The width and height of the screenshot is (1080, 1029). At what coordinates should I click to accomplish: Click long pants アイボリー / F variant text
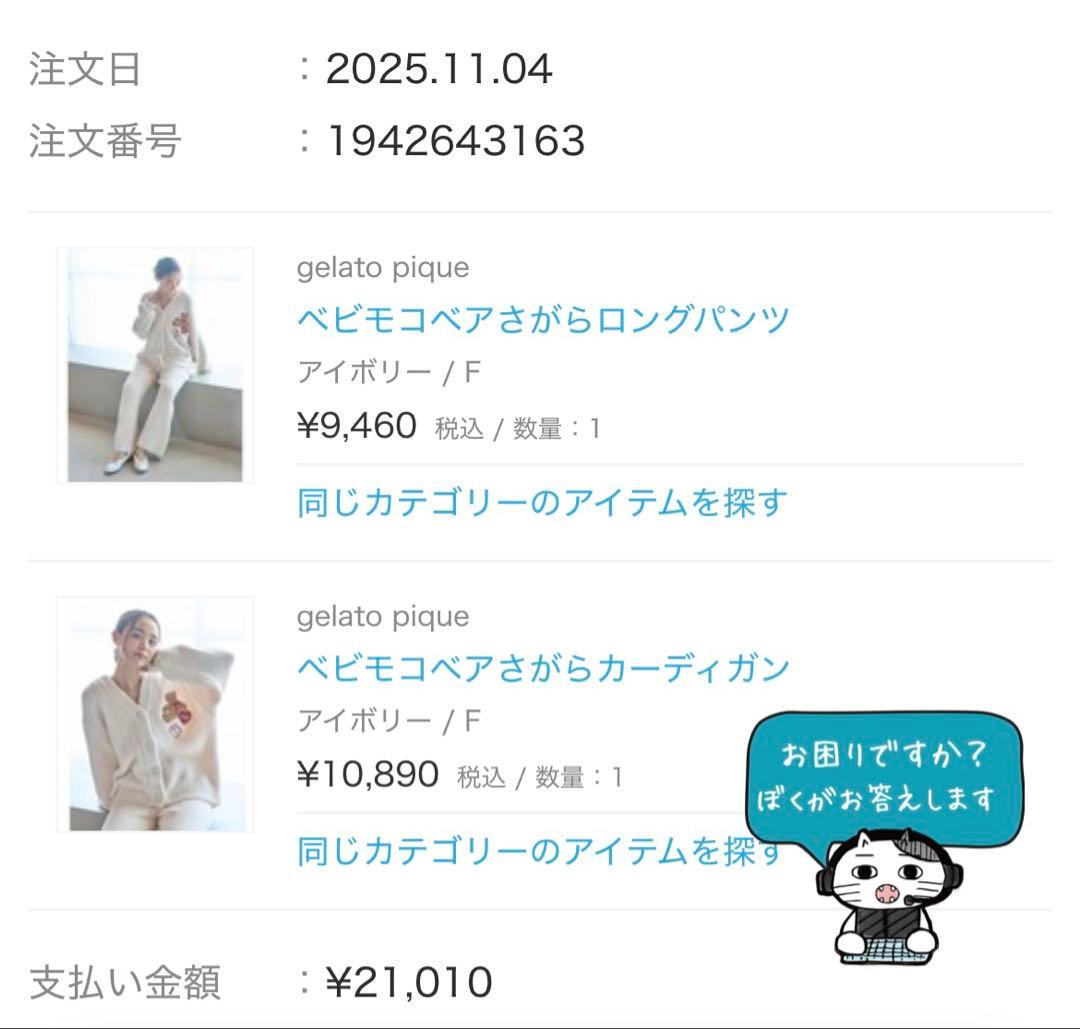[388, 373]
